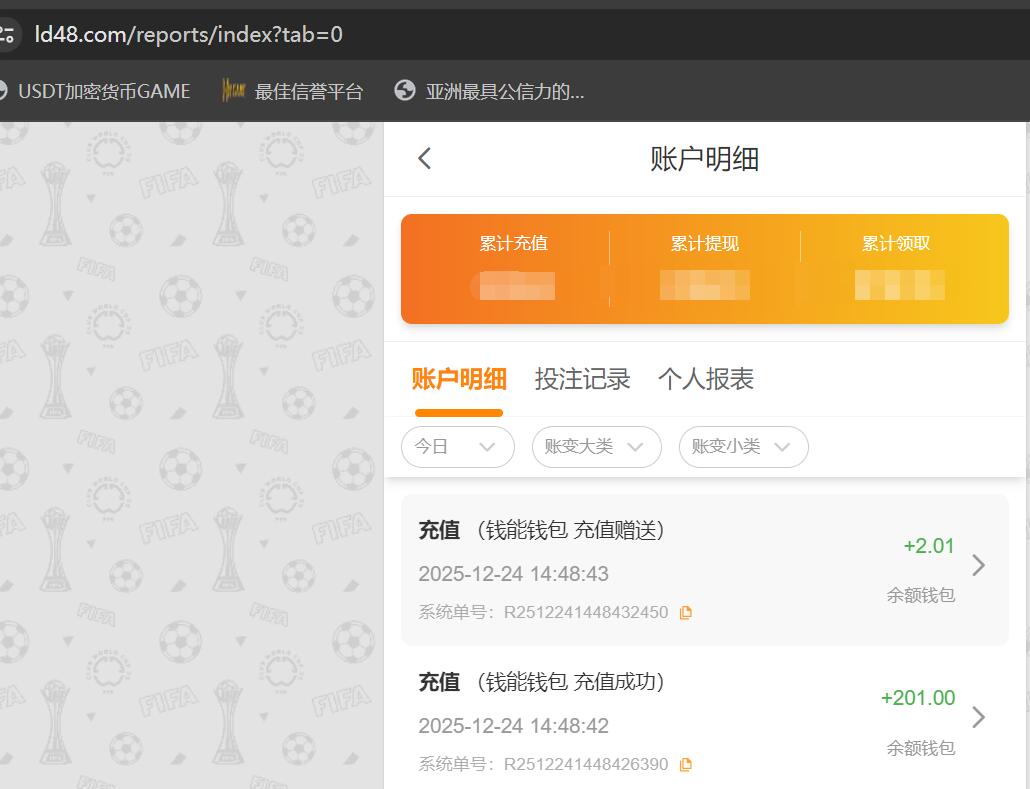Click the 最佳信誉平台 bookmark icon
The height and width of the screenshot is (789, 1030).
click(x=232, y=90)
